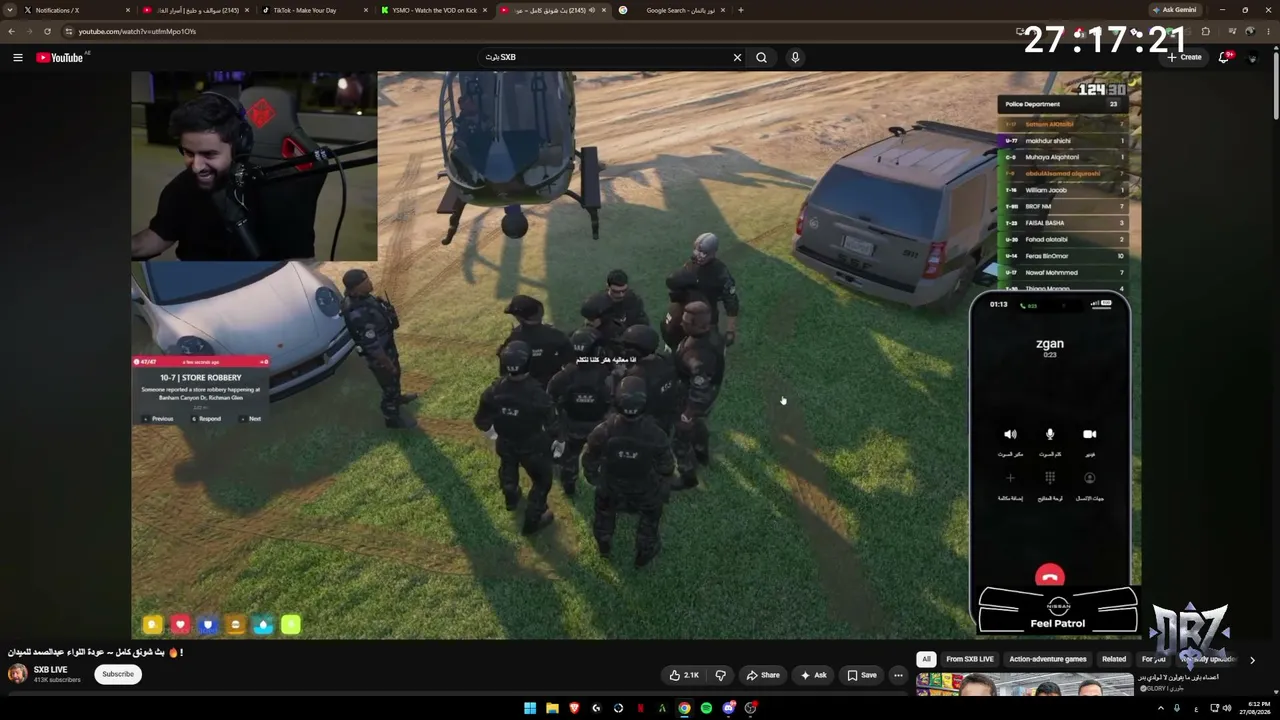Open the Windows Start menu

530,708
